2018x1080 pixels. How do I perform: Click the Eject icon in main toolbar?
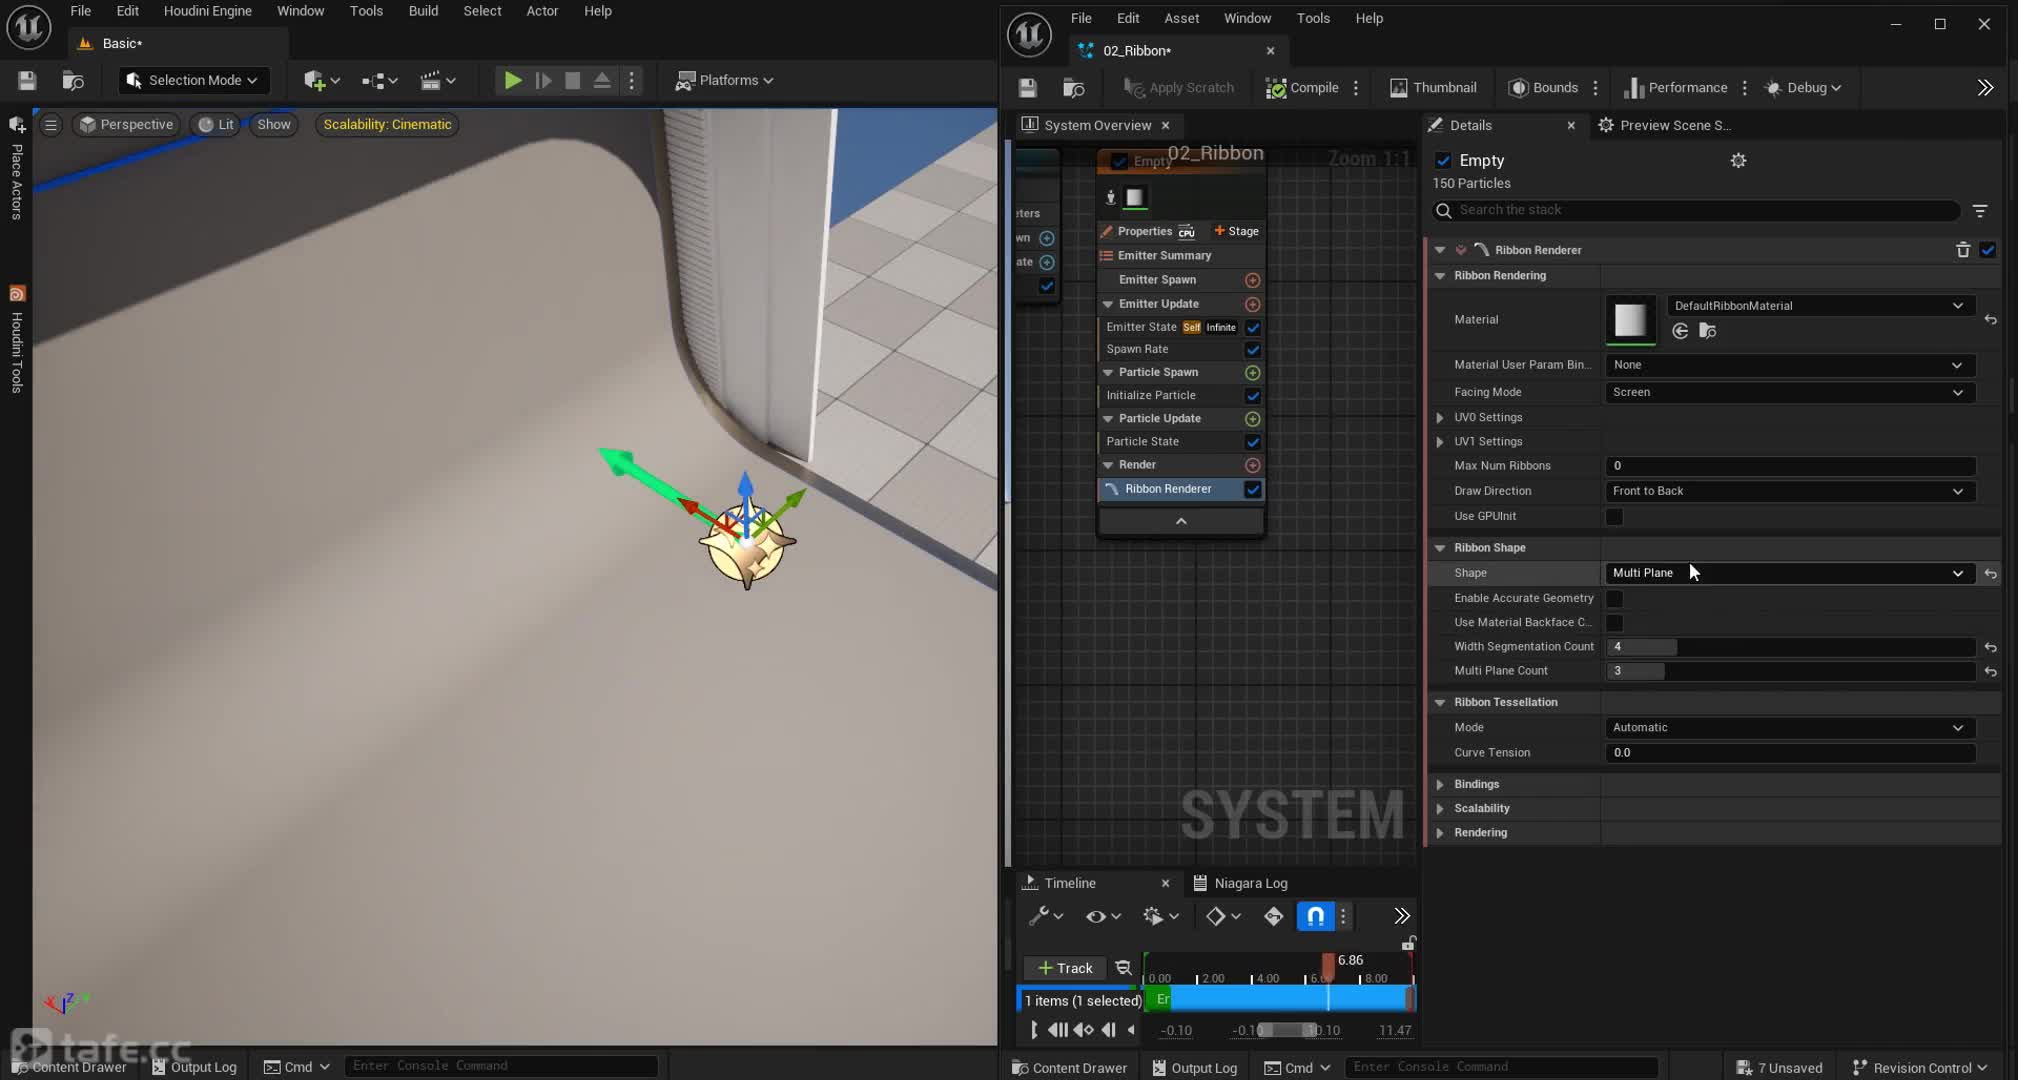pyautogui.click(x=602, y=81)
